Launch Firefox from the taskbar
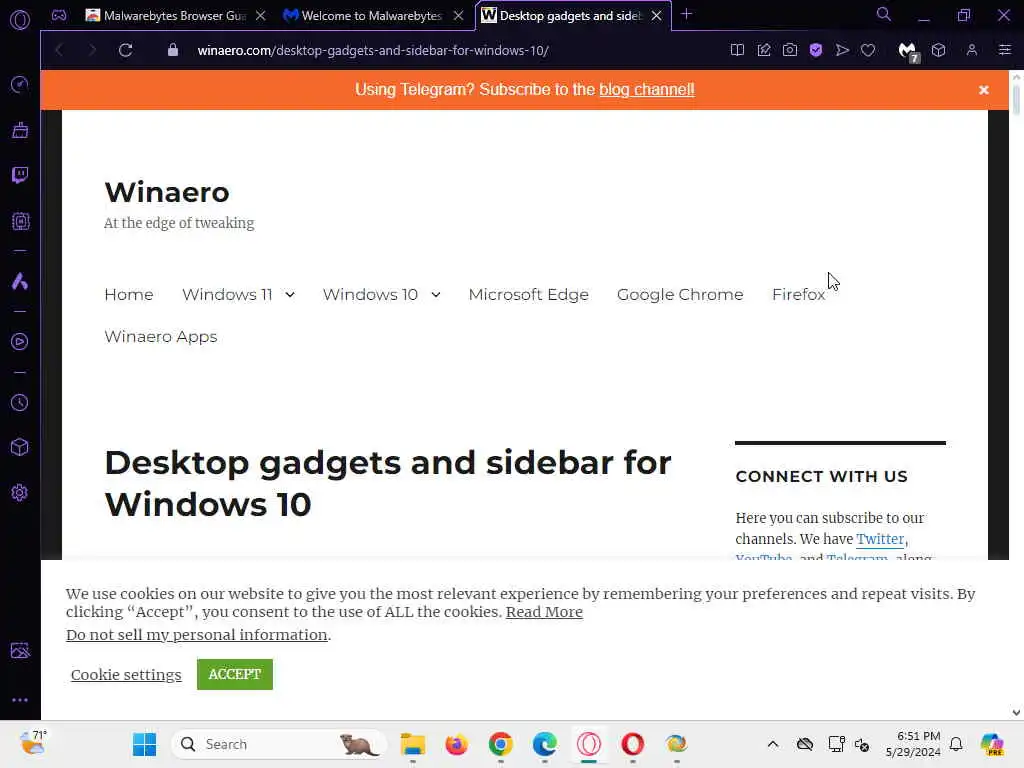 coord(456,744)
